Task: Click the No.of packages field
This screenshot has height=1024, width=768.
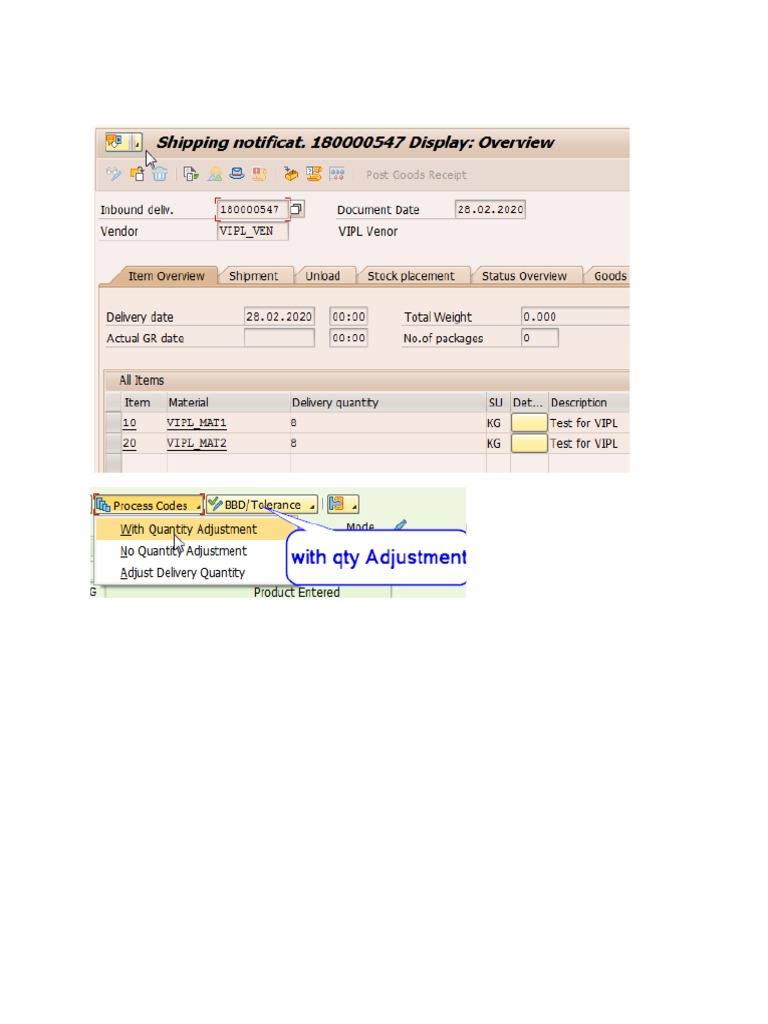Action: pyautogui.click(x=539, y=338)
